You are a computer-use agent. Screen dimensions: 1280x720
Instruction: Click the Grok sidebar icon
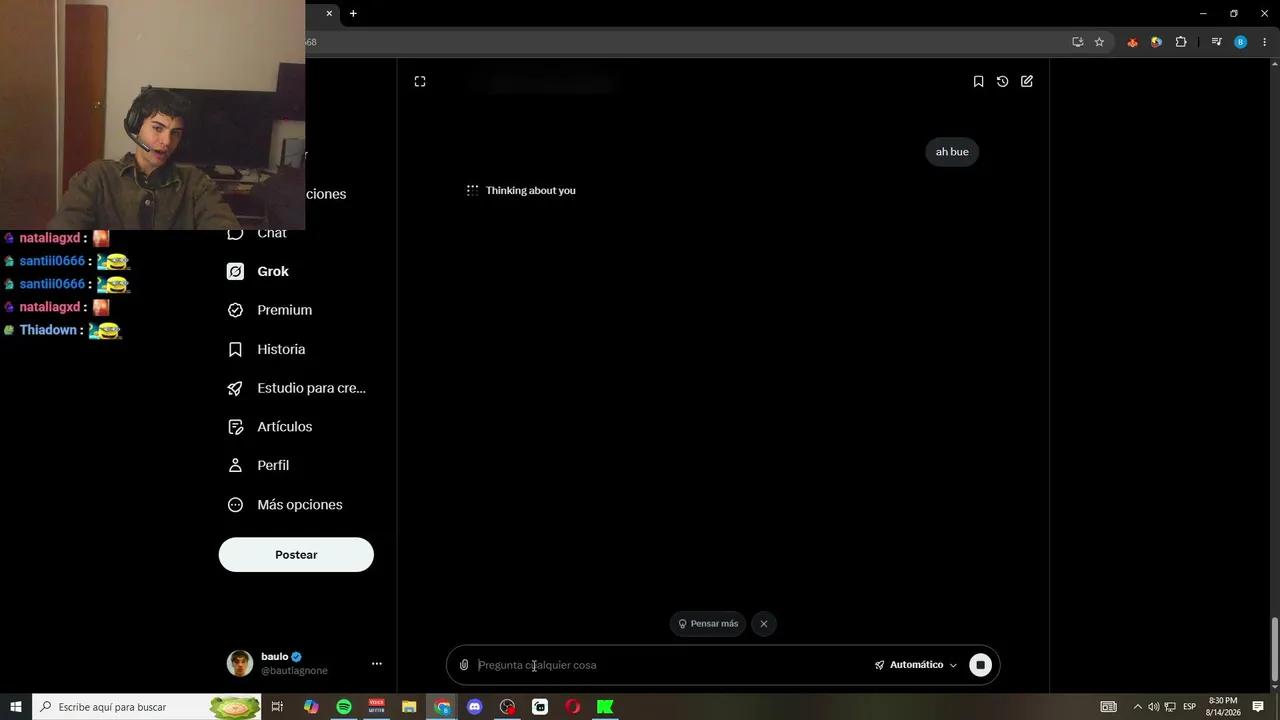pos(235,272)
